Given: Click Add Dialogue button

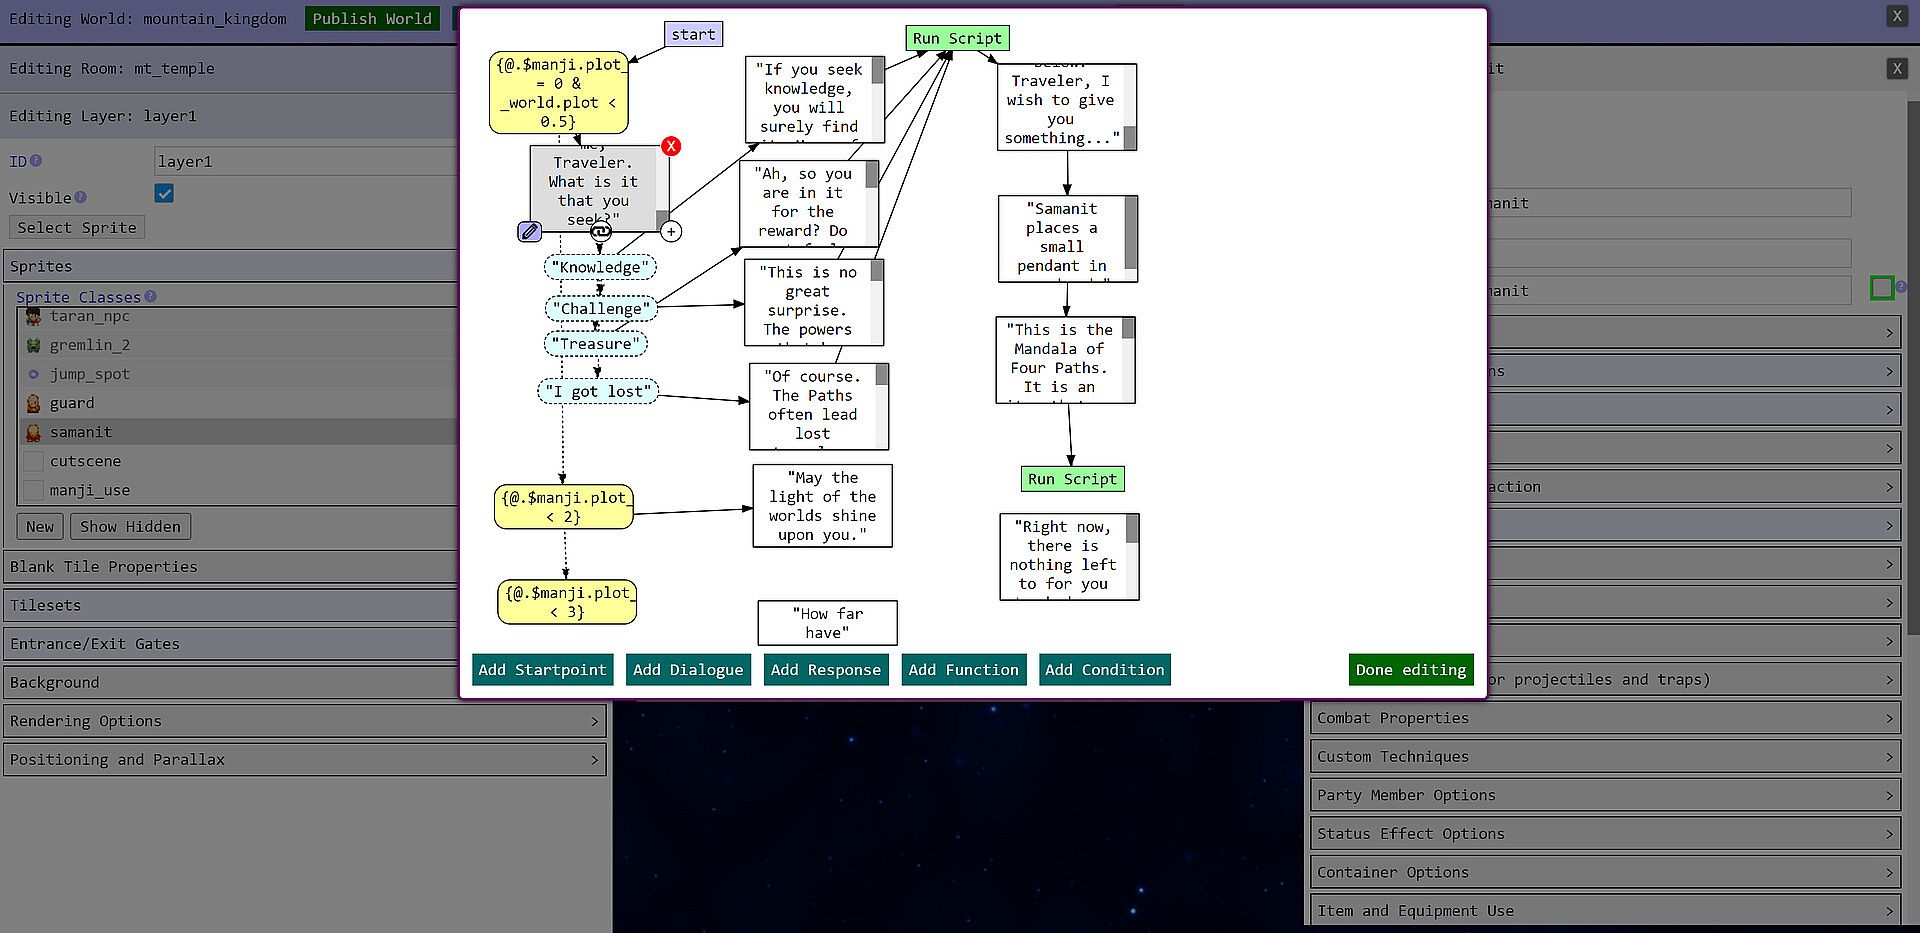Looking at the screenshot, I should point(688,670).
